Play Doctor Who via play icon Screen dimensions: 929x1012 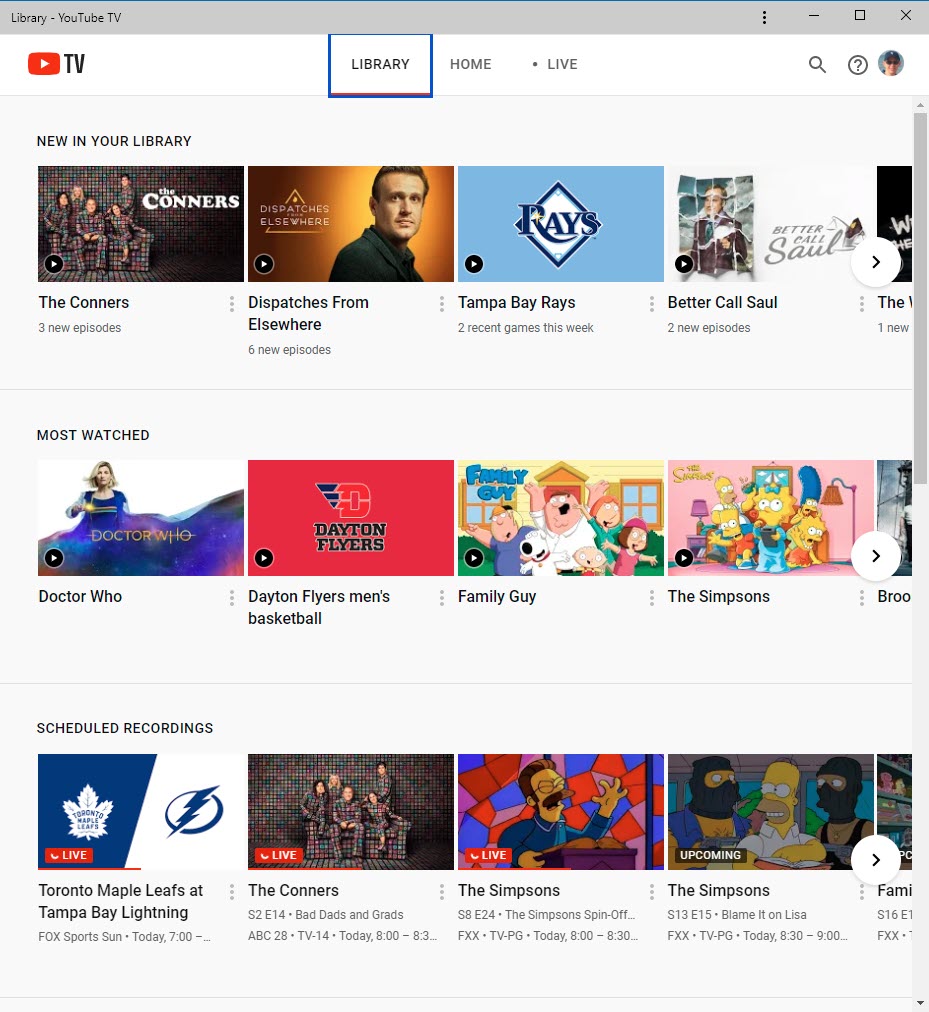click(54, 558)
